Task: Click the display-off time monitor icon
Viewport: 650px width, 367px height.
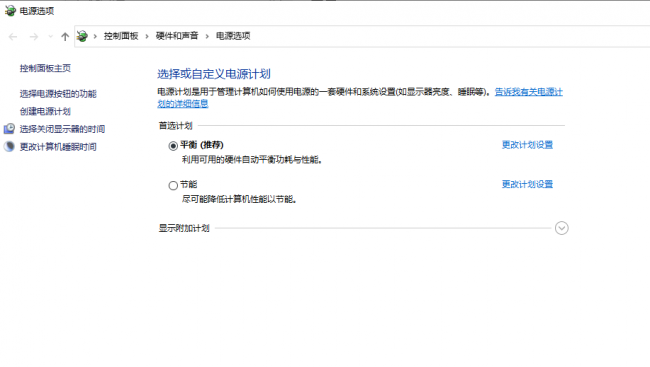Action: pyautogui.click(x=9, y=129)
